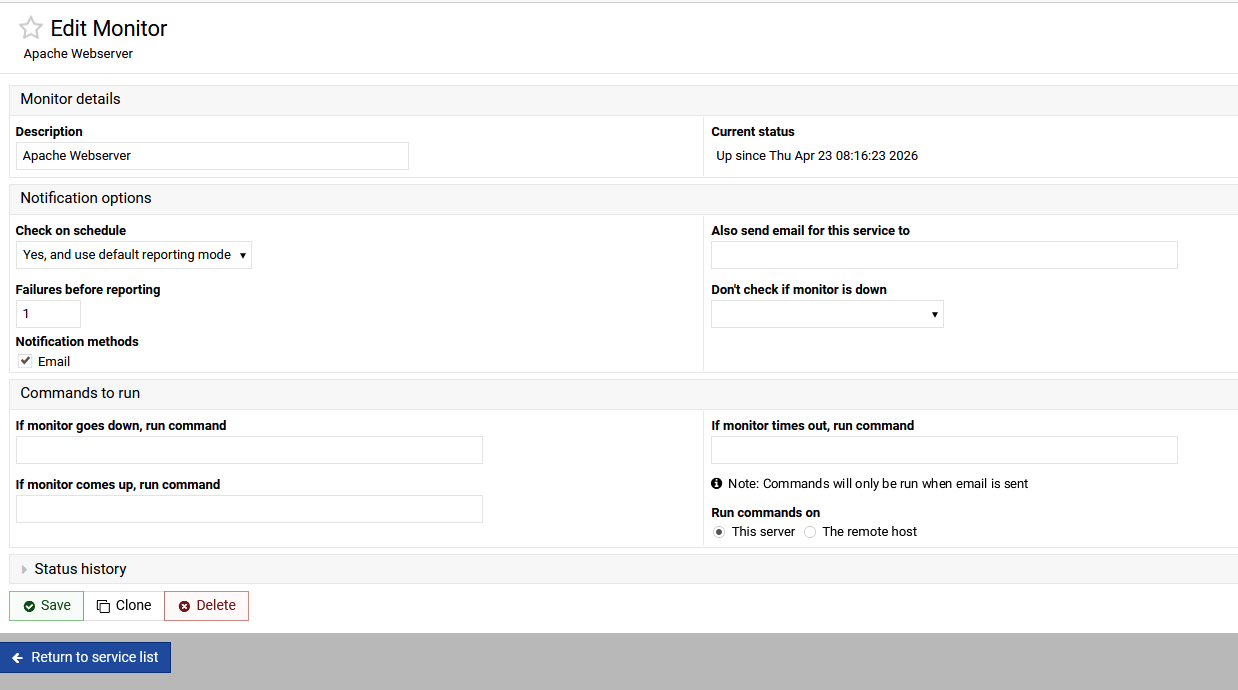Click the favorite star icon beside Edit Monitor

(x=31, y=28)
